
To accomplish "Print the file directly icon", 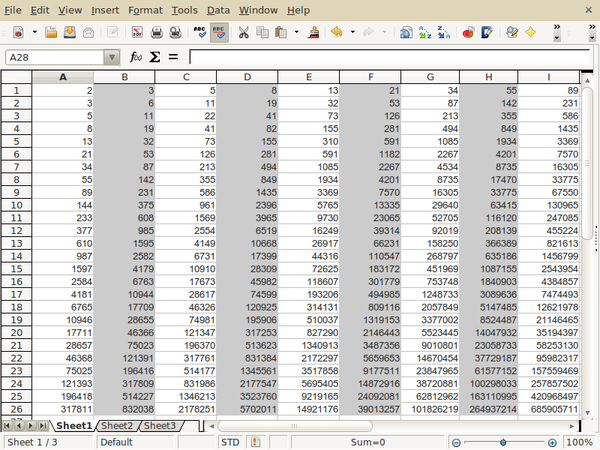I will [x=156, y=33].
